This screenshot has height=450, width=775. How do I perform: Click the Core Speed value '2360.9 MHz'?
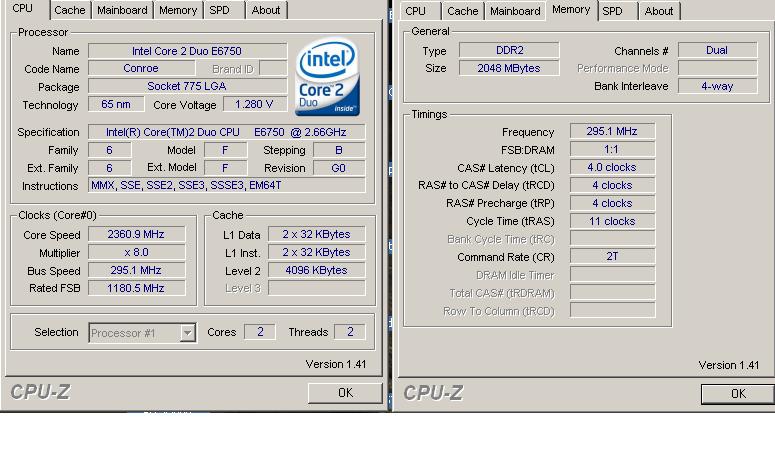[x=136, y=234]
